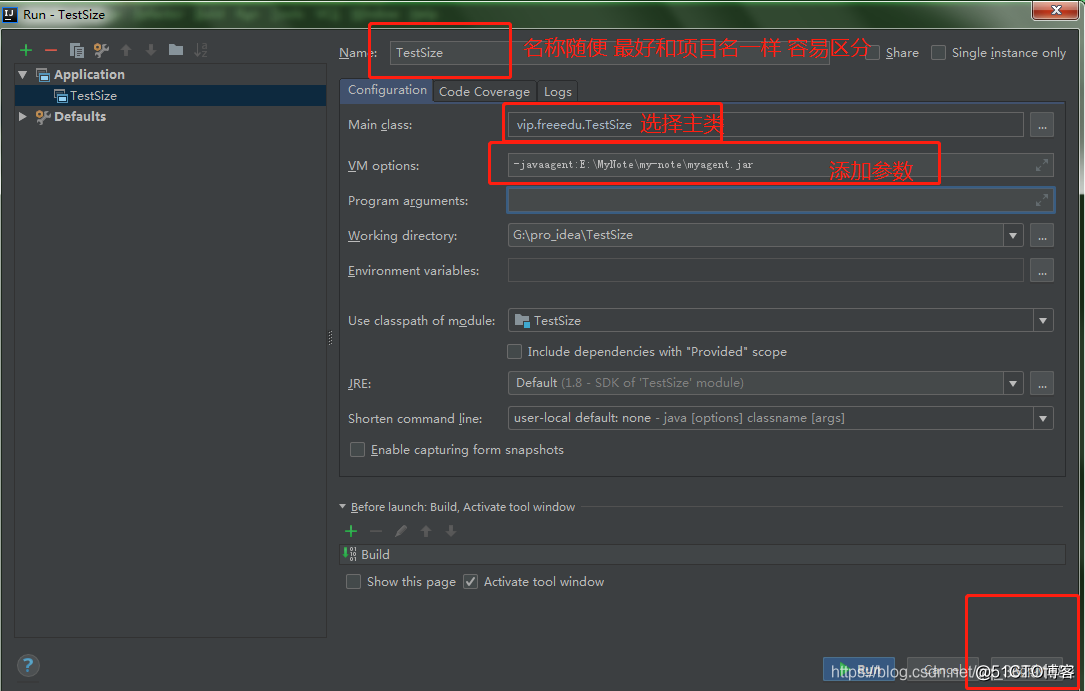Focus the VM options field
Image resolution: width=1085 pixels, height=691 pixels.
(781, 165)
